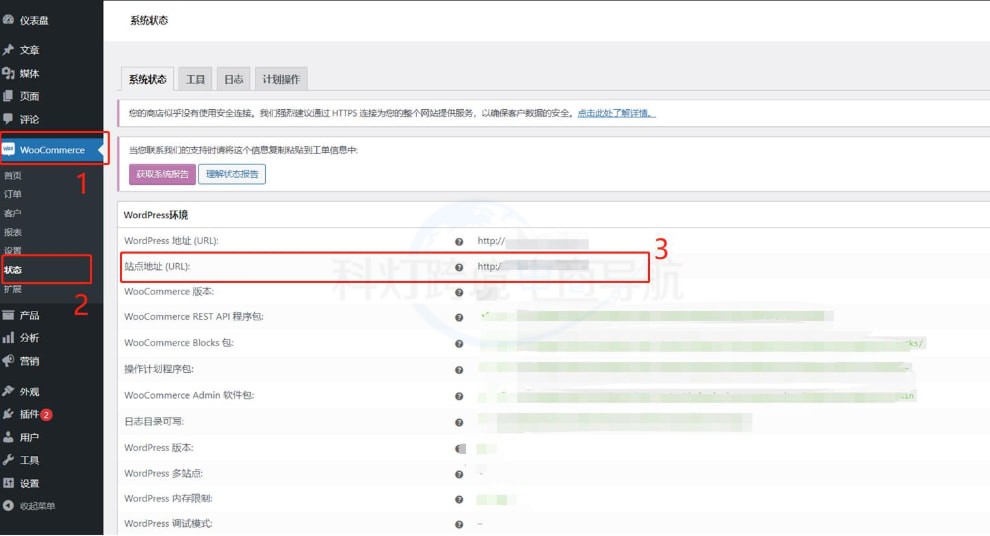Screen dimensions: 990x536
Task: Click the 理解状态报告 button
Action: pyautogui.click(x=232, y=174)
